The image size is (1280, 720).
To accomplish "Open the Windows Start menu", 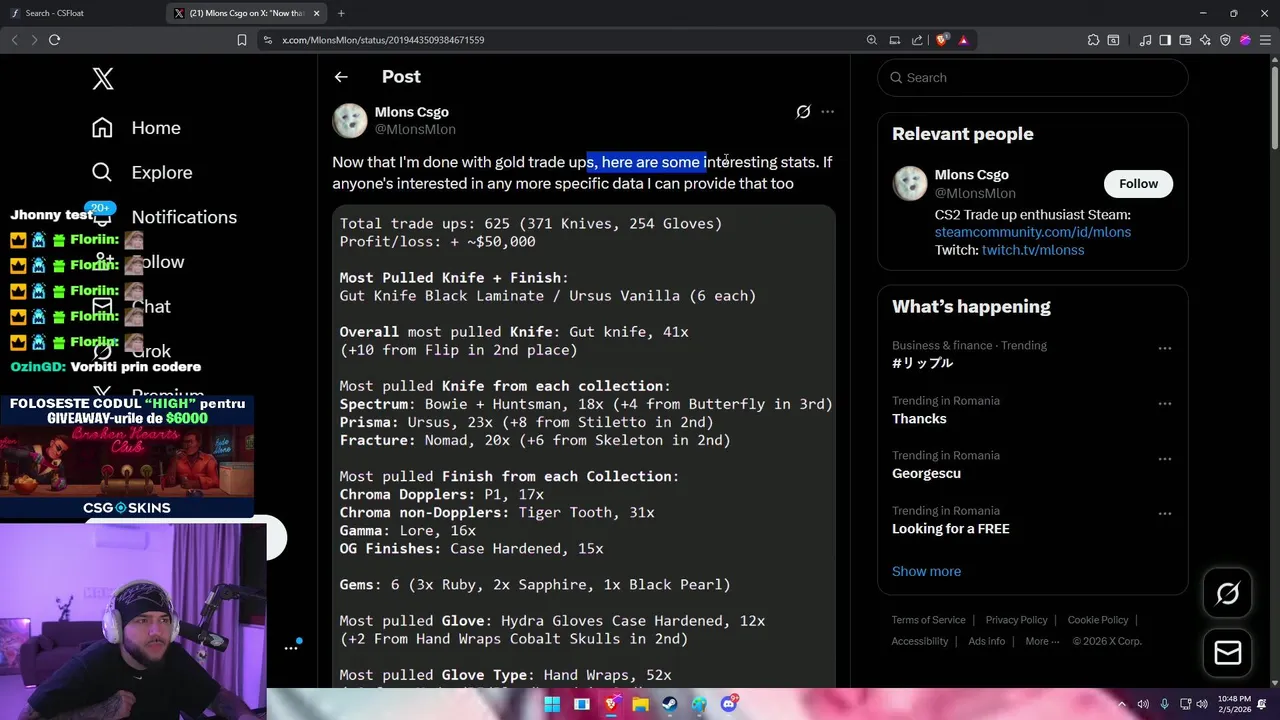I will [x=552, y=704].
